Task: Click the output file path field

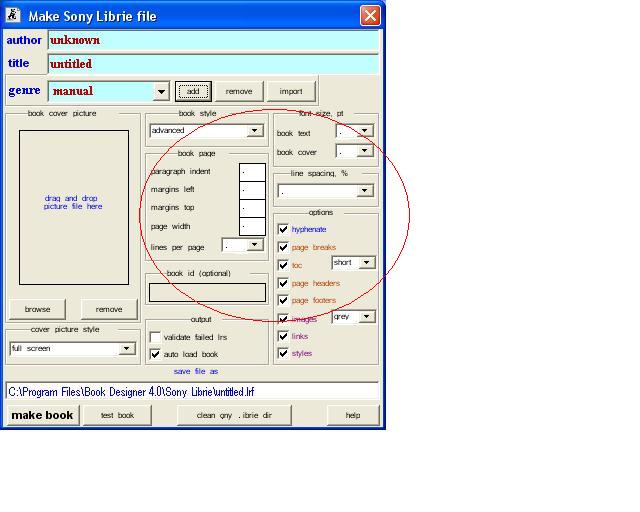Action: click(193, 392)
